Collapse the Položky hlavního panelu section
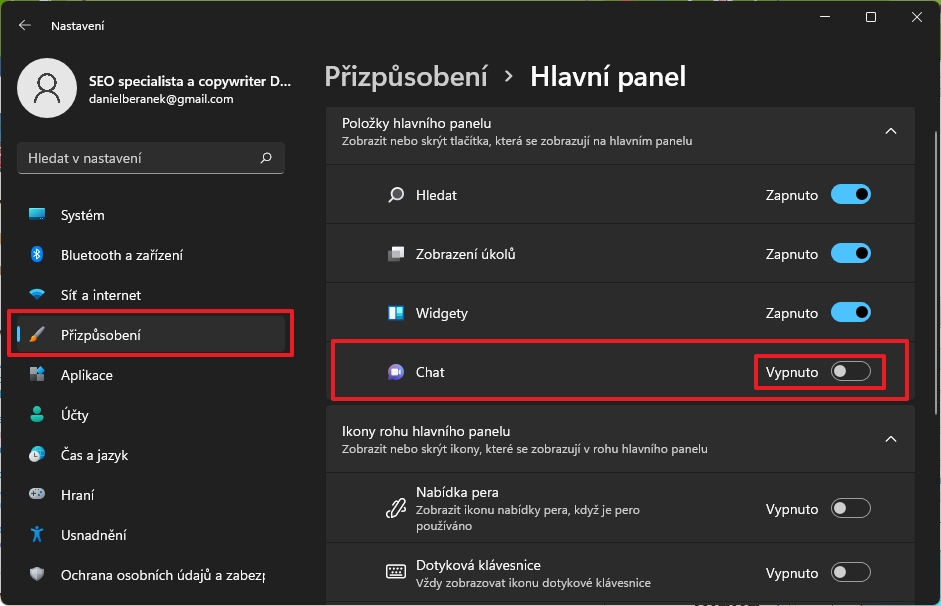The height and width of the screenshot is (606, 941). tap(891, 131)
